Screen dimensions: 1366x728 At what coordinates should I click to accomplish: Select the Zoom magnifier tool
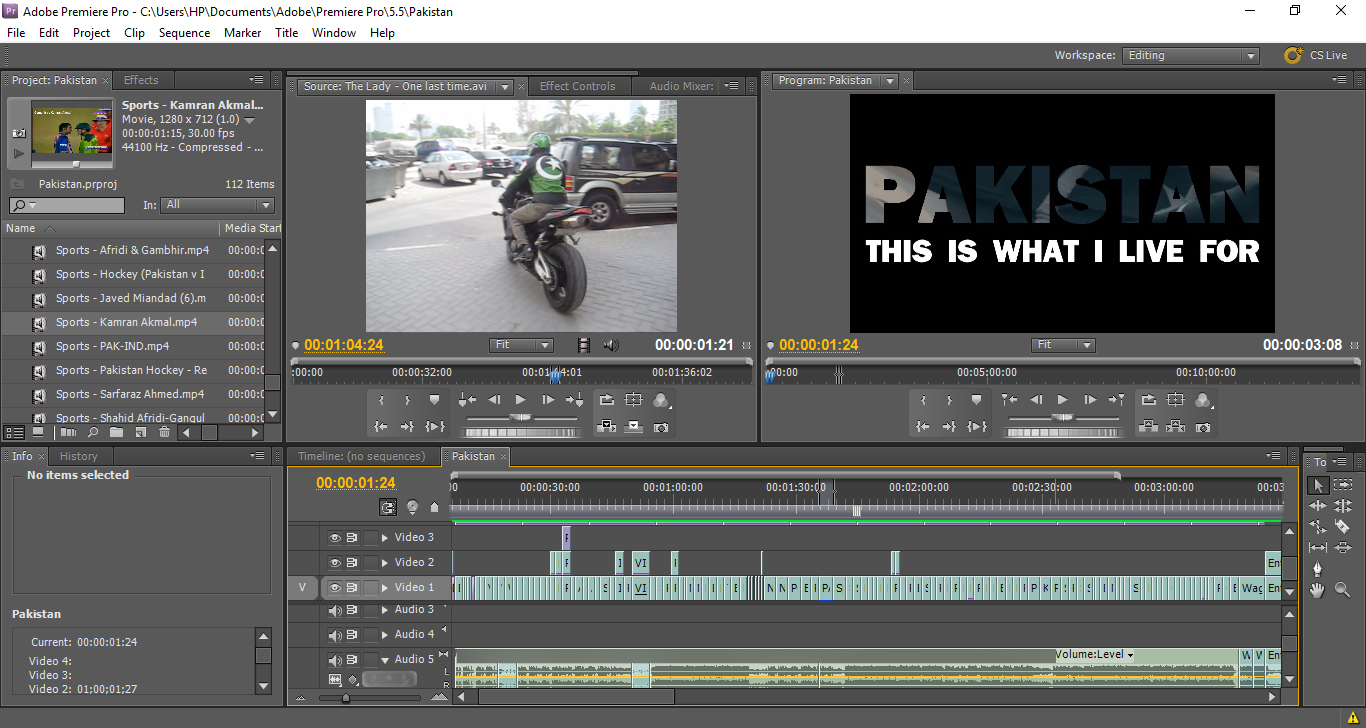coord(1343,590)
